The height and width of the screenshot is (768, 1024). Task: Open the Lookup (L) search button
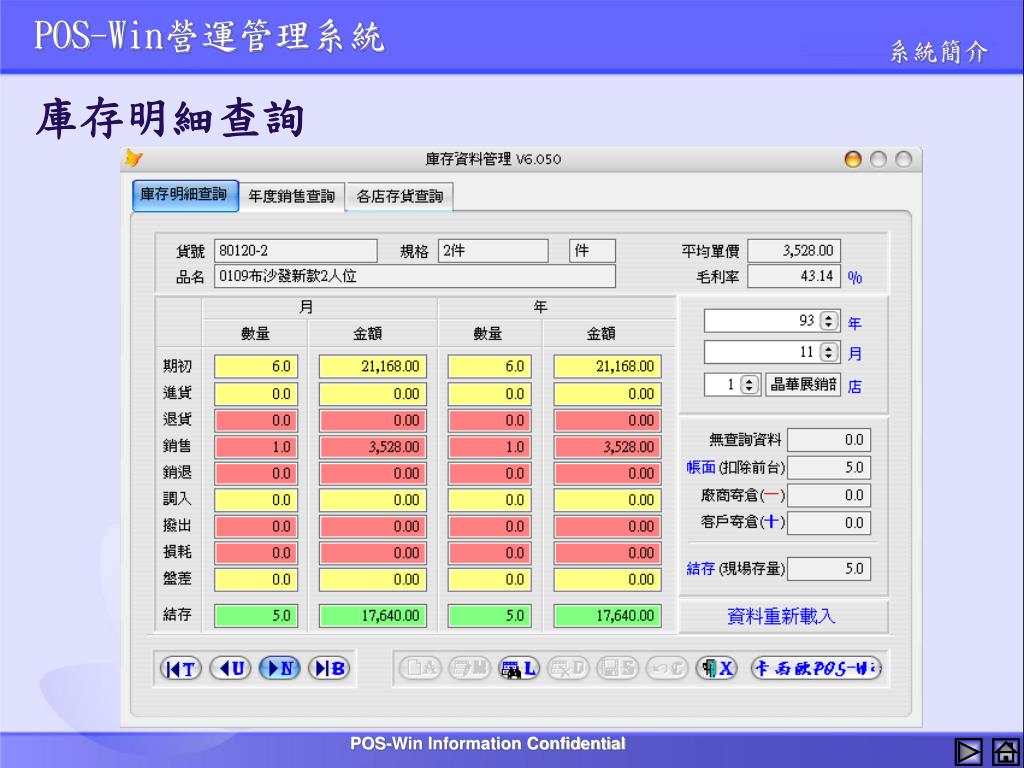tap(519, 669)
